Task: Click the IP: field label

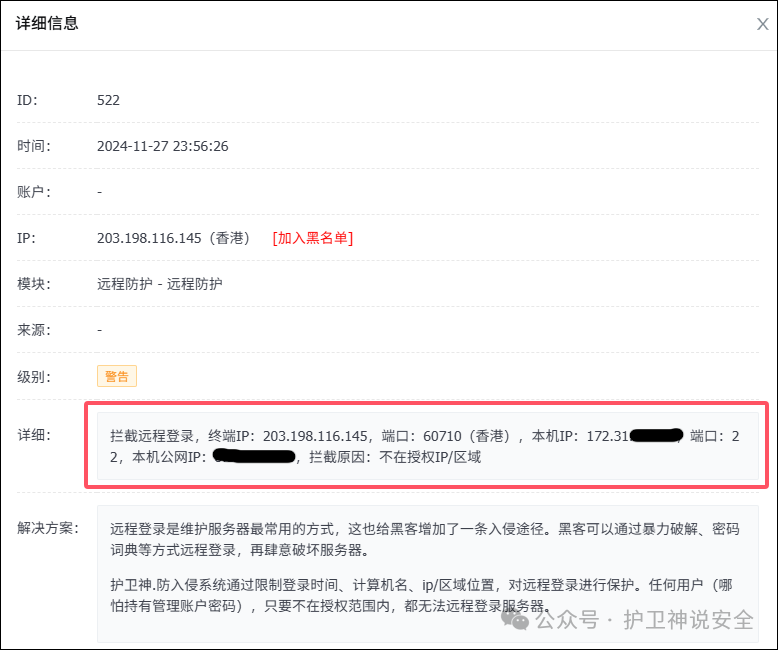Action: [26, 238]
